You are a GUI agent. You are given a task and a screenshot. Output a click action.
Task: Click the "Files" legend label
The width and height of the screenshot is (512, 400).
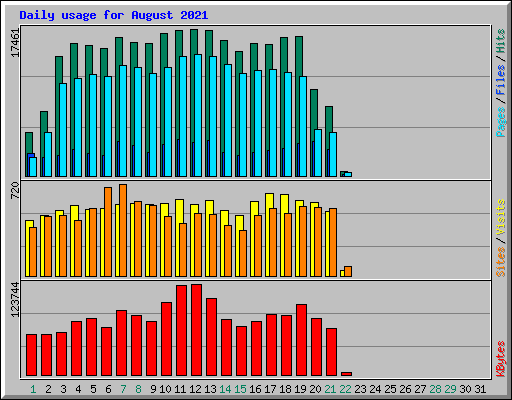(501, 80)
